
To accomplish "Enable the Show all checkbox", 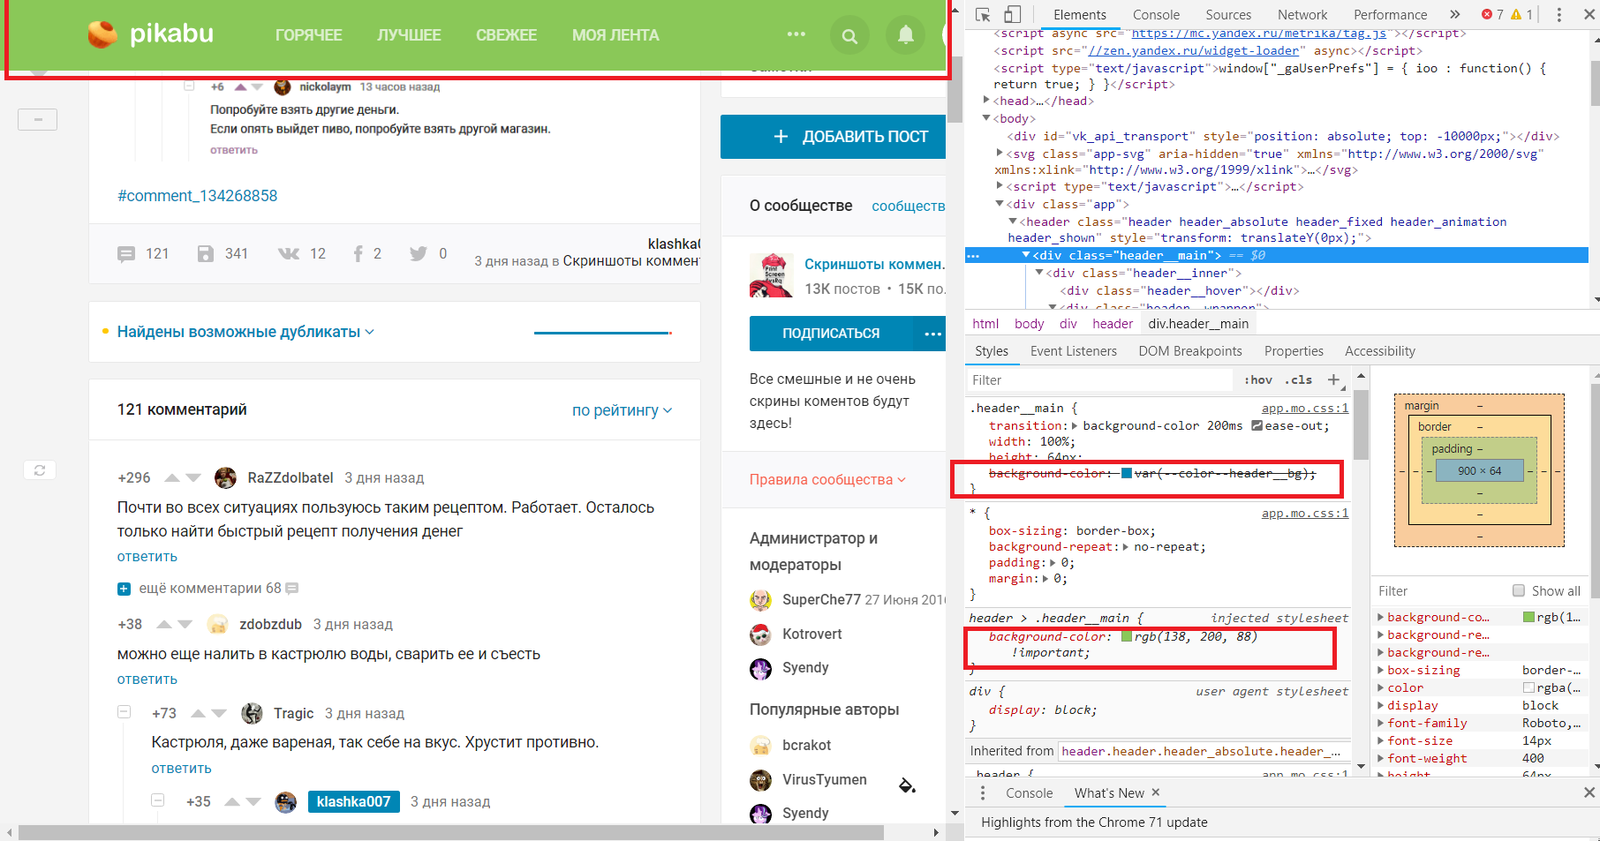I will coord(1518,591).
